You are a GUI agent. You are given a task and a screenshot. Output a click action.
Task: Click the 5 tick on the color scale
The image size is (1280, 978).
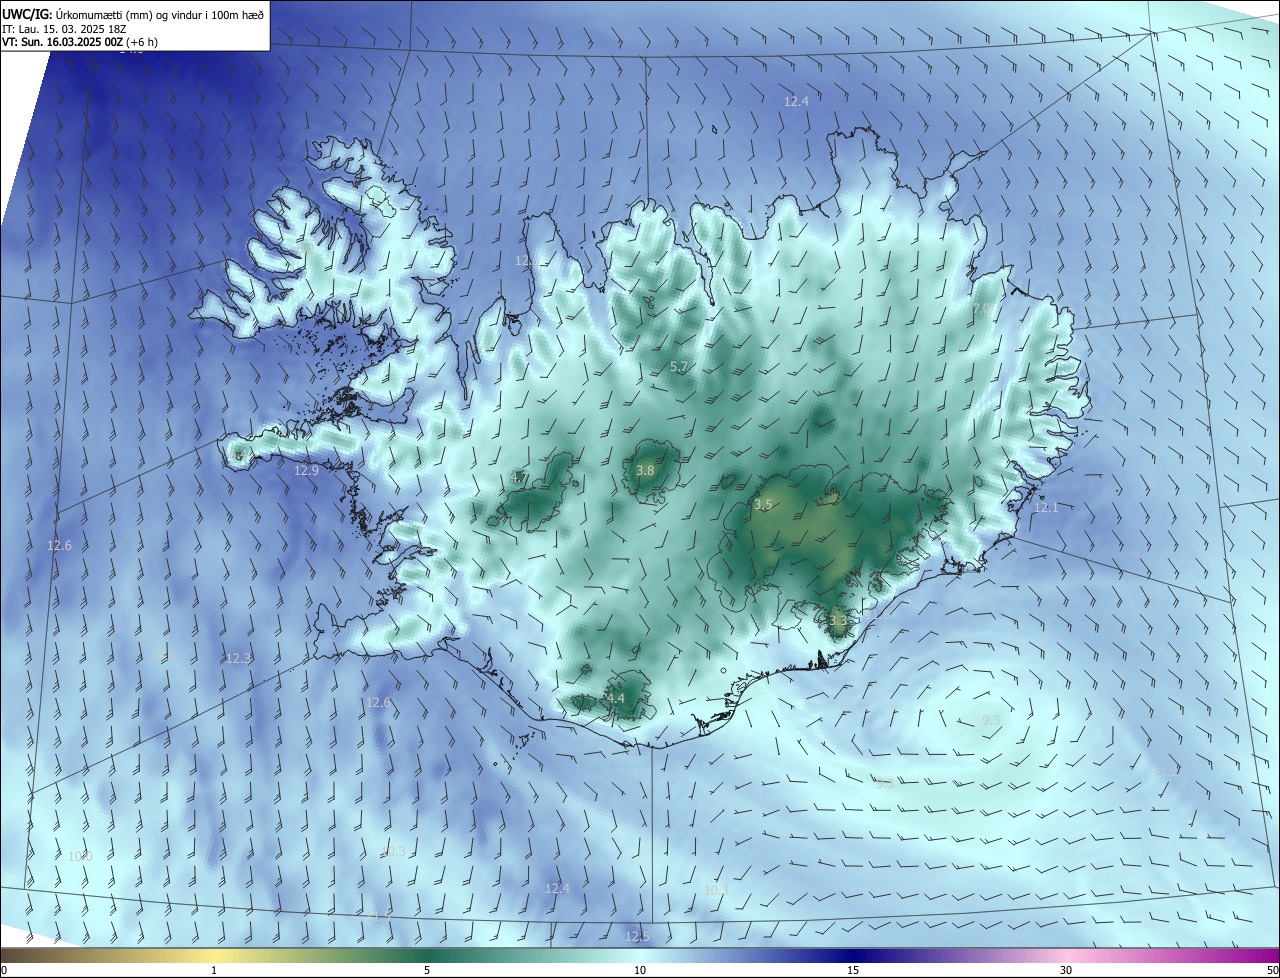pyautogui.click(x=427, y=970)
